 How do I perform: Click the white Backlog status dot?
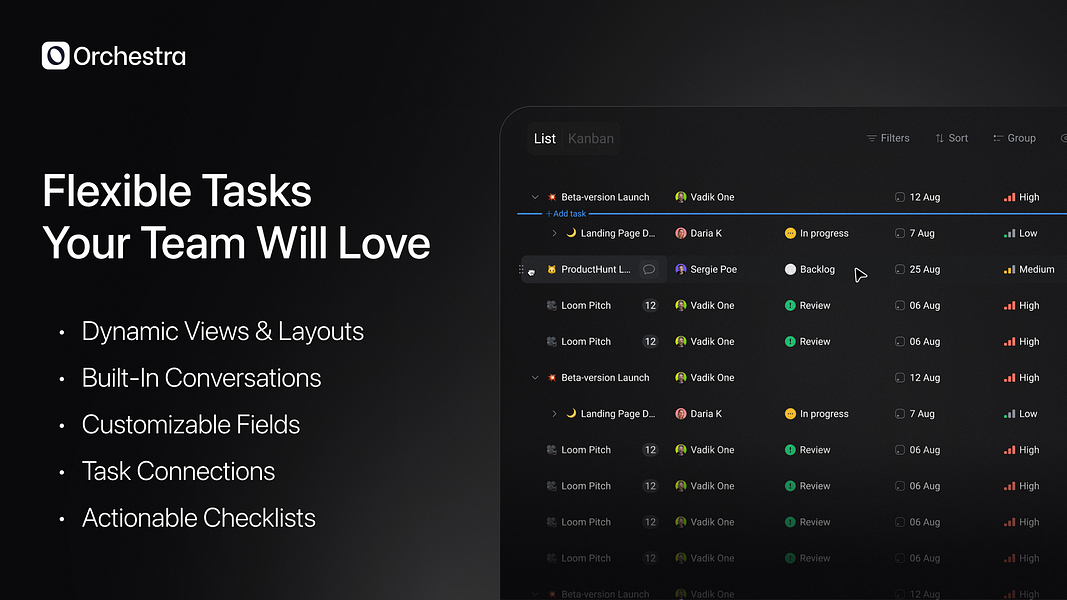(790, 269)
